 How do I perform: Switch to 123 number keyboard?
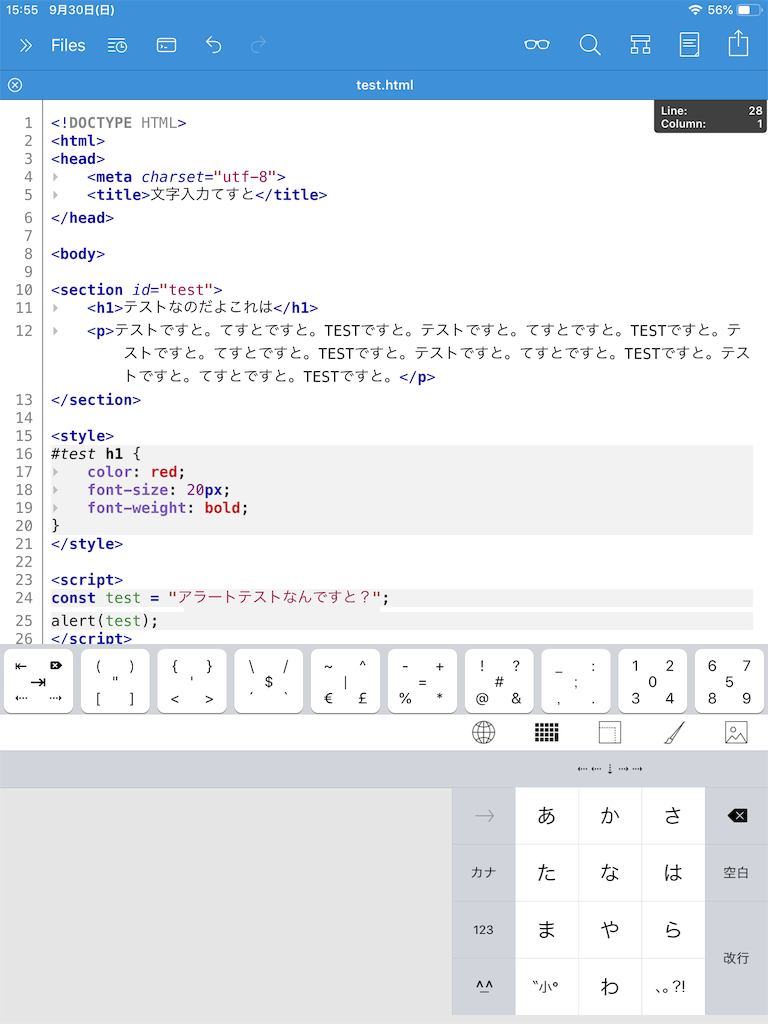click(x=483, y=930)
